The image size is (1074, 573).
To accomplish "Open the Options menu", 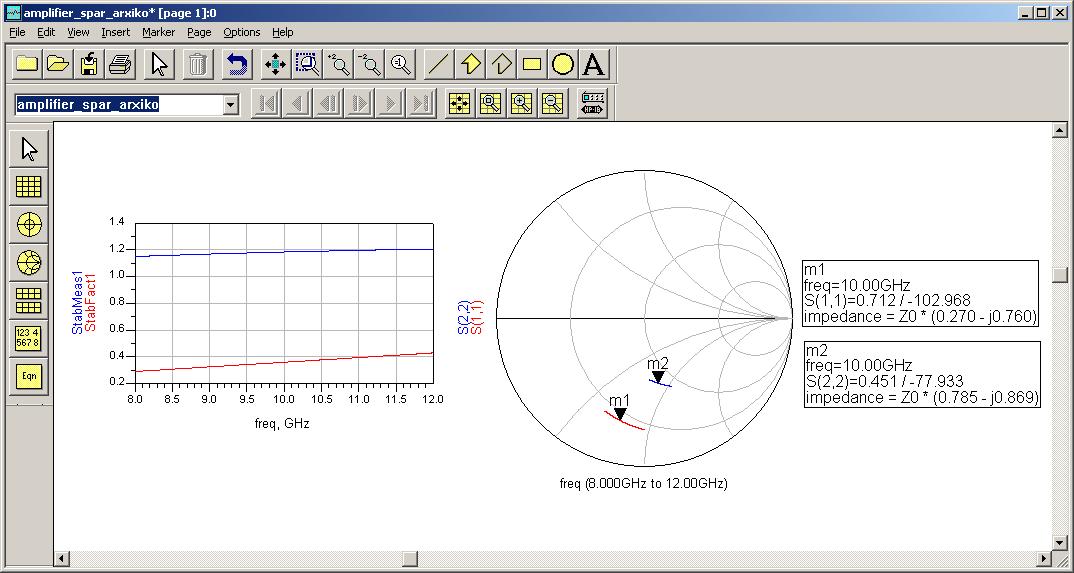I will pyautogui.click(x=242, y=32).
